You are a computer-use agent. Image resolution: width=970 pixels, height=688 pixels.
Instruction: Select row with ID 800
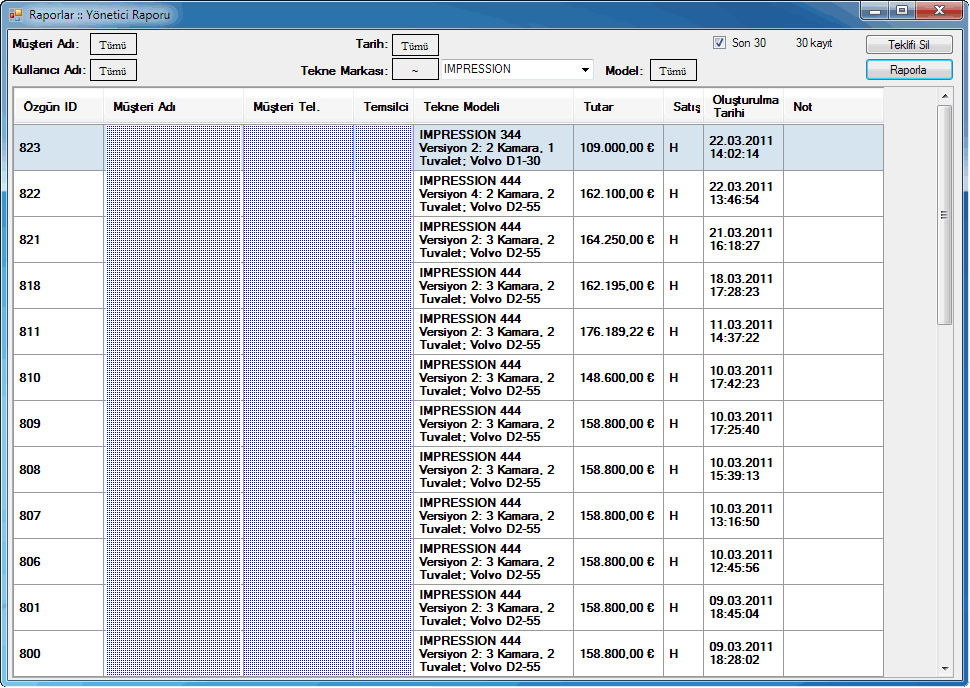449,653
